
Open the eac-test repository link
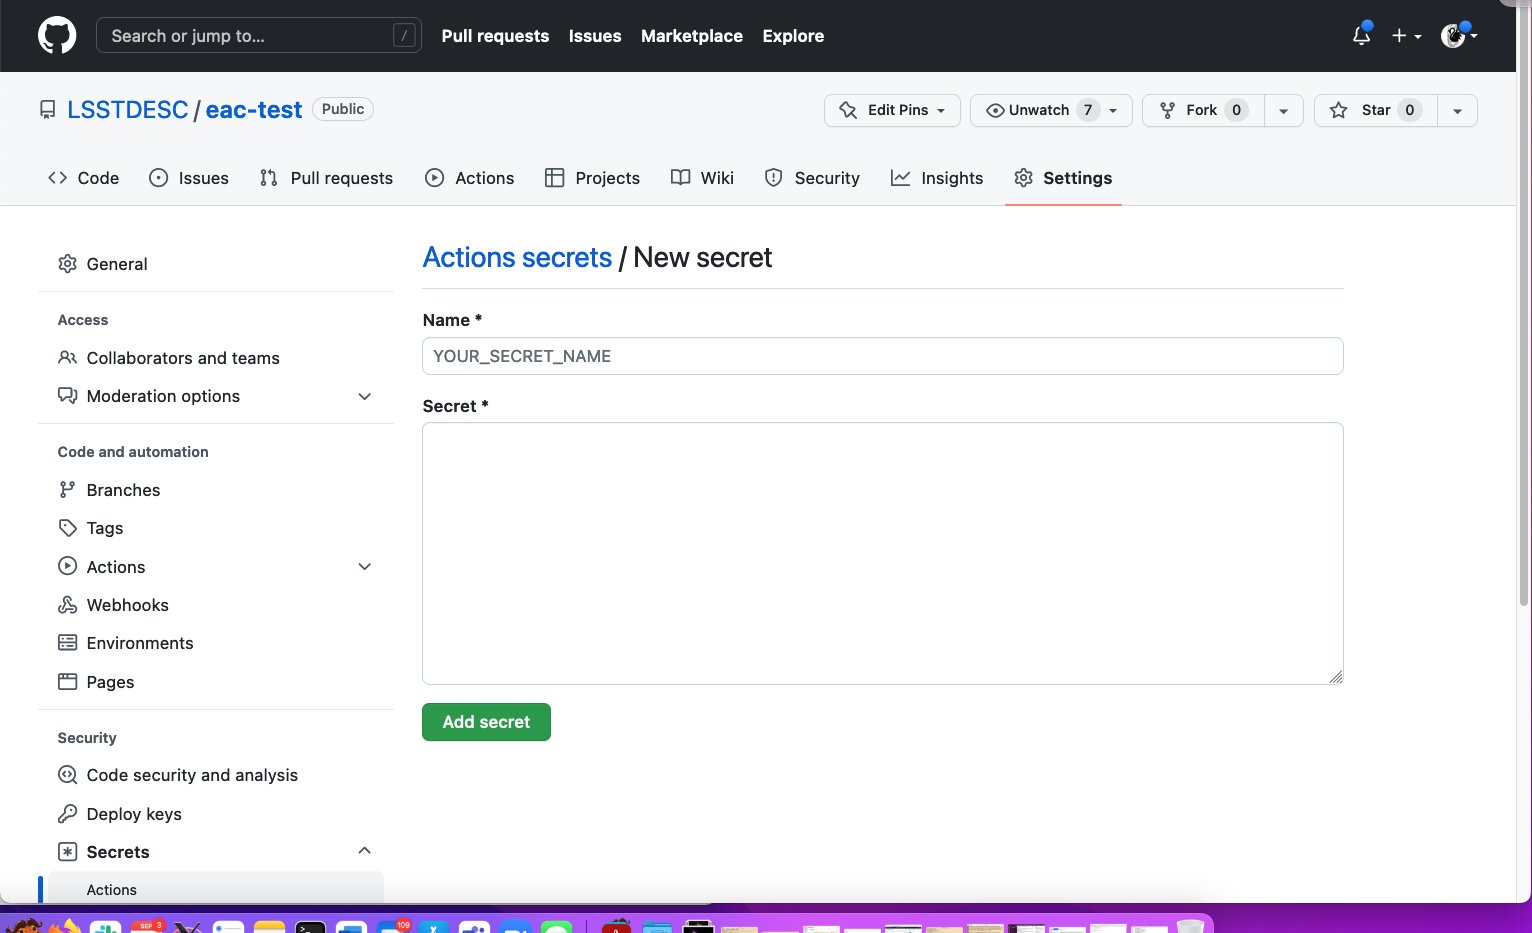pos(254,110)
